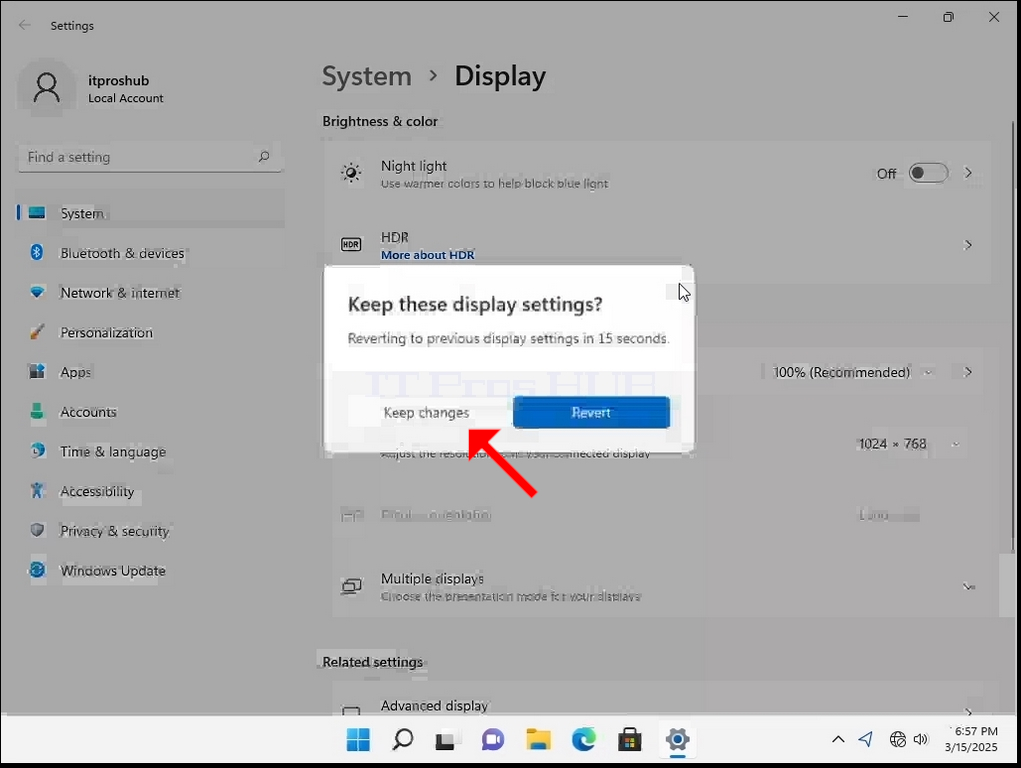This screenshot has height=768, width=1021.
Task: Click the Find a setting search field
Action: point(150,157)
